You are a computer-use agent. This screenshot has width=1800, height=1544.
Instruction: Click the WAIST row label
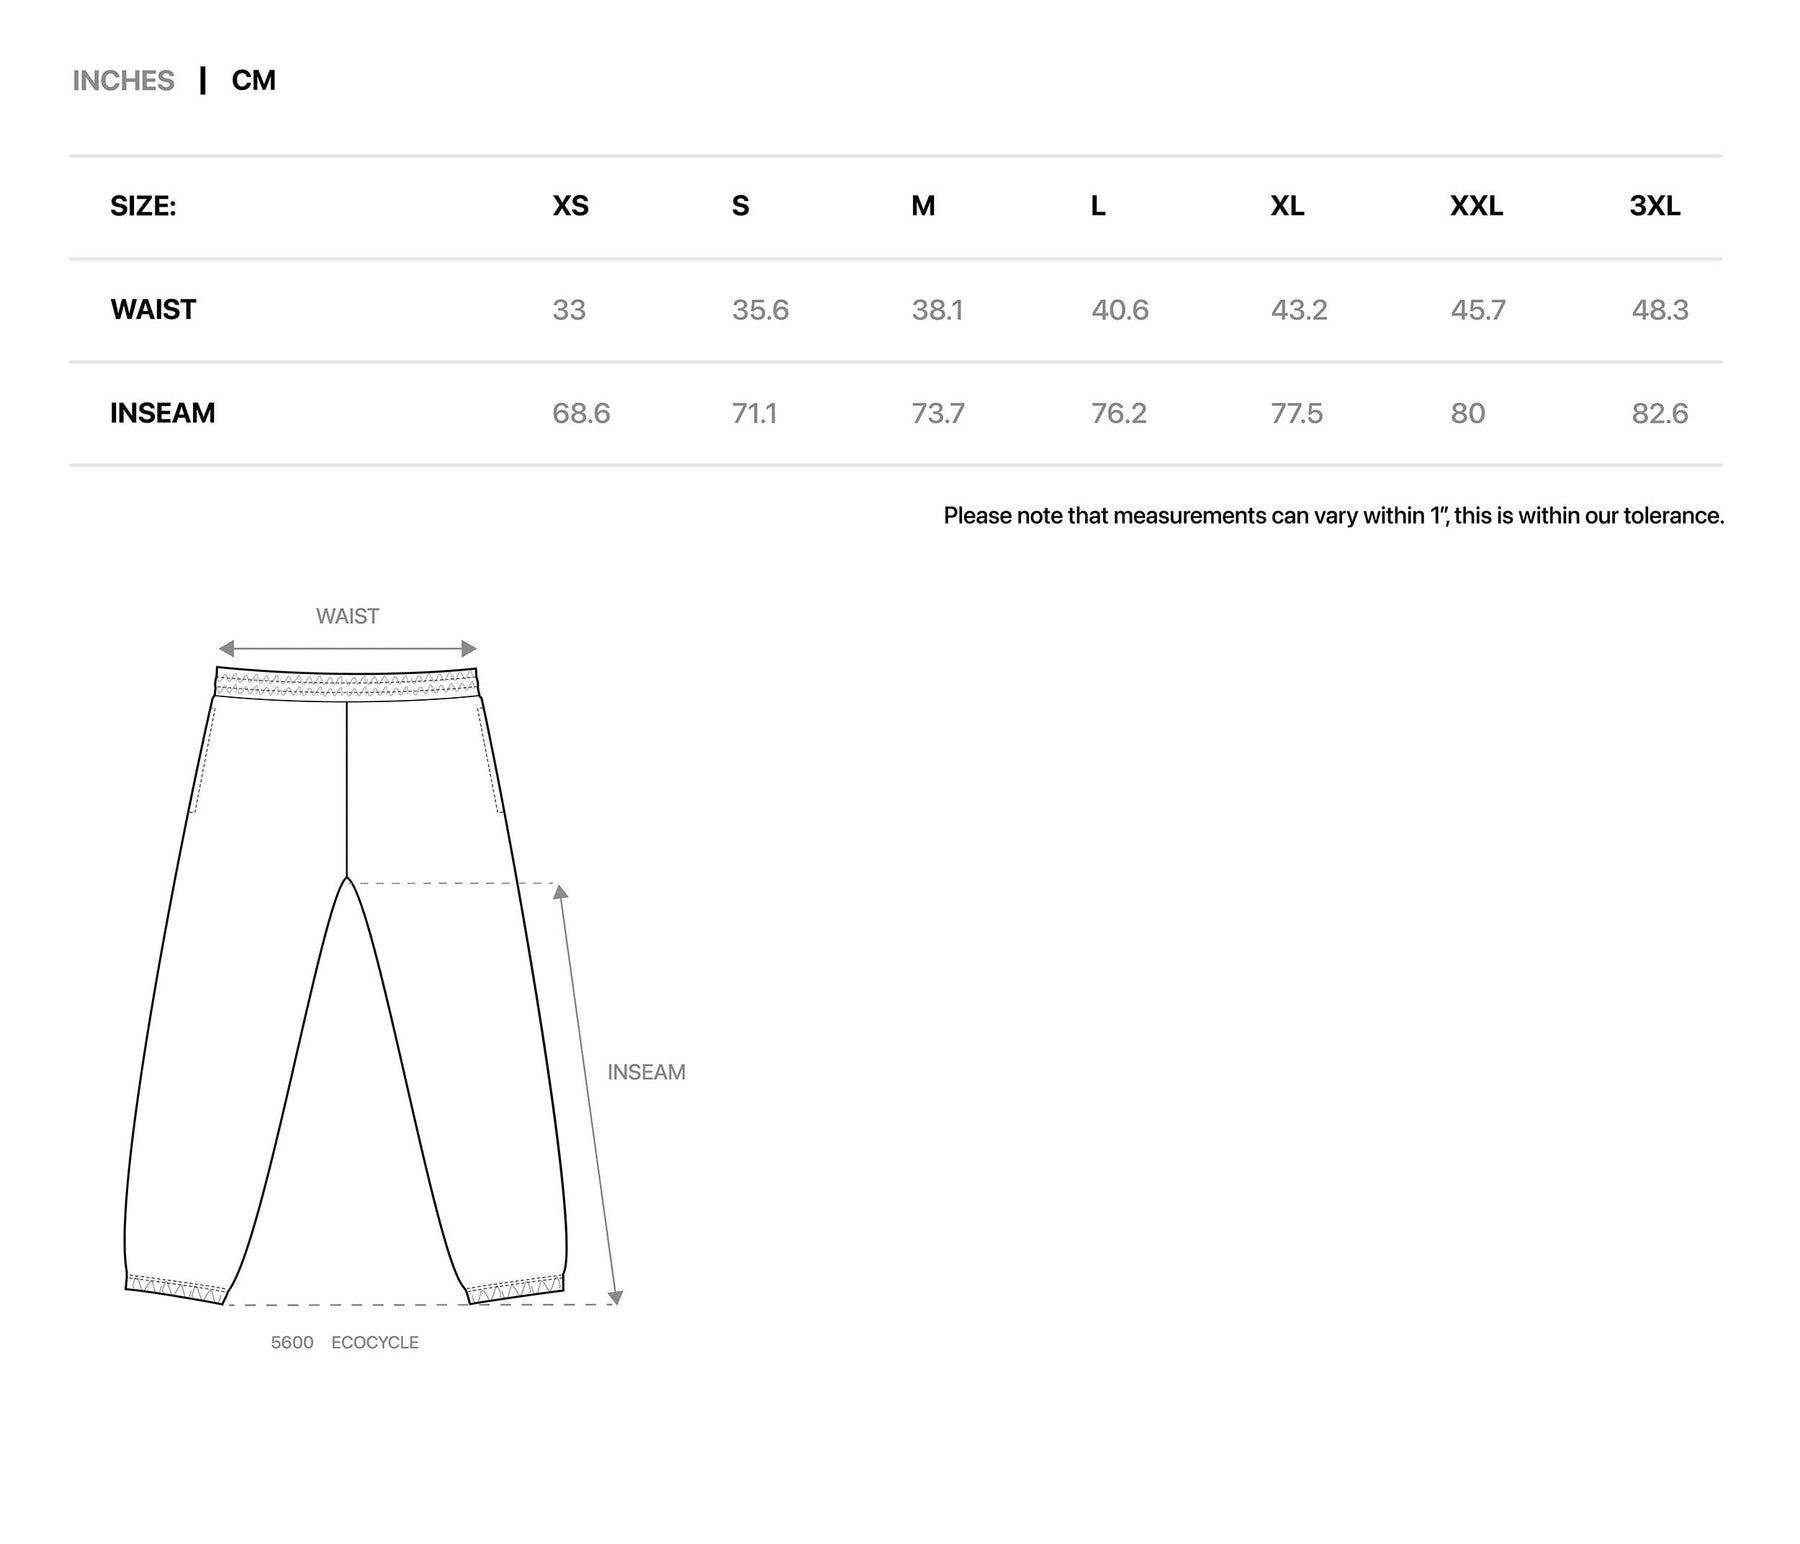tap(153, 310)
